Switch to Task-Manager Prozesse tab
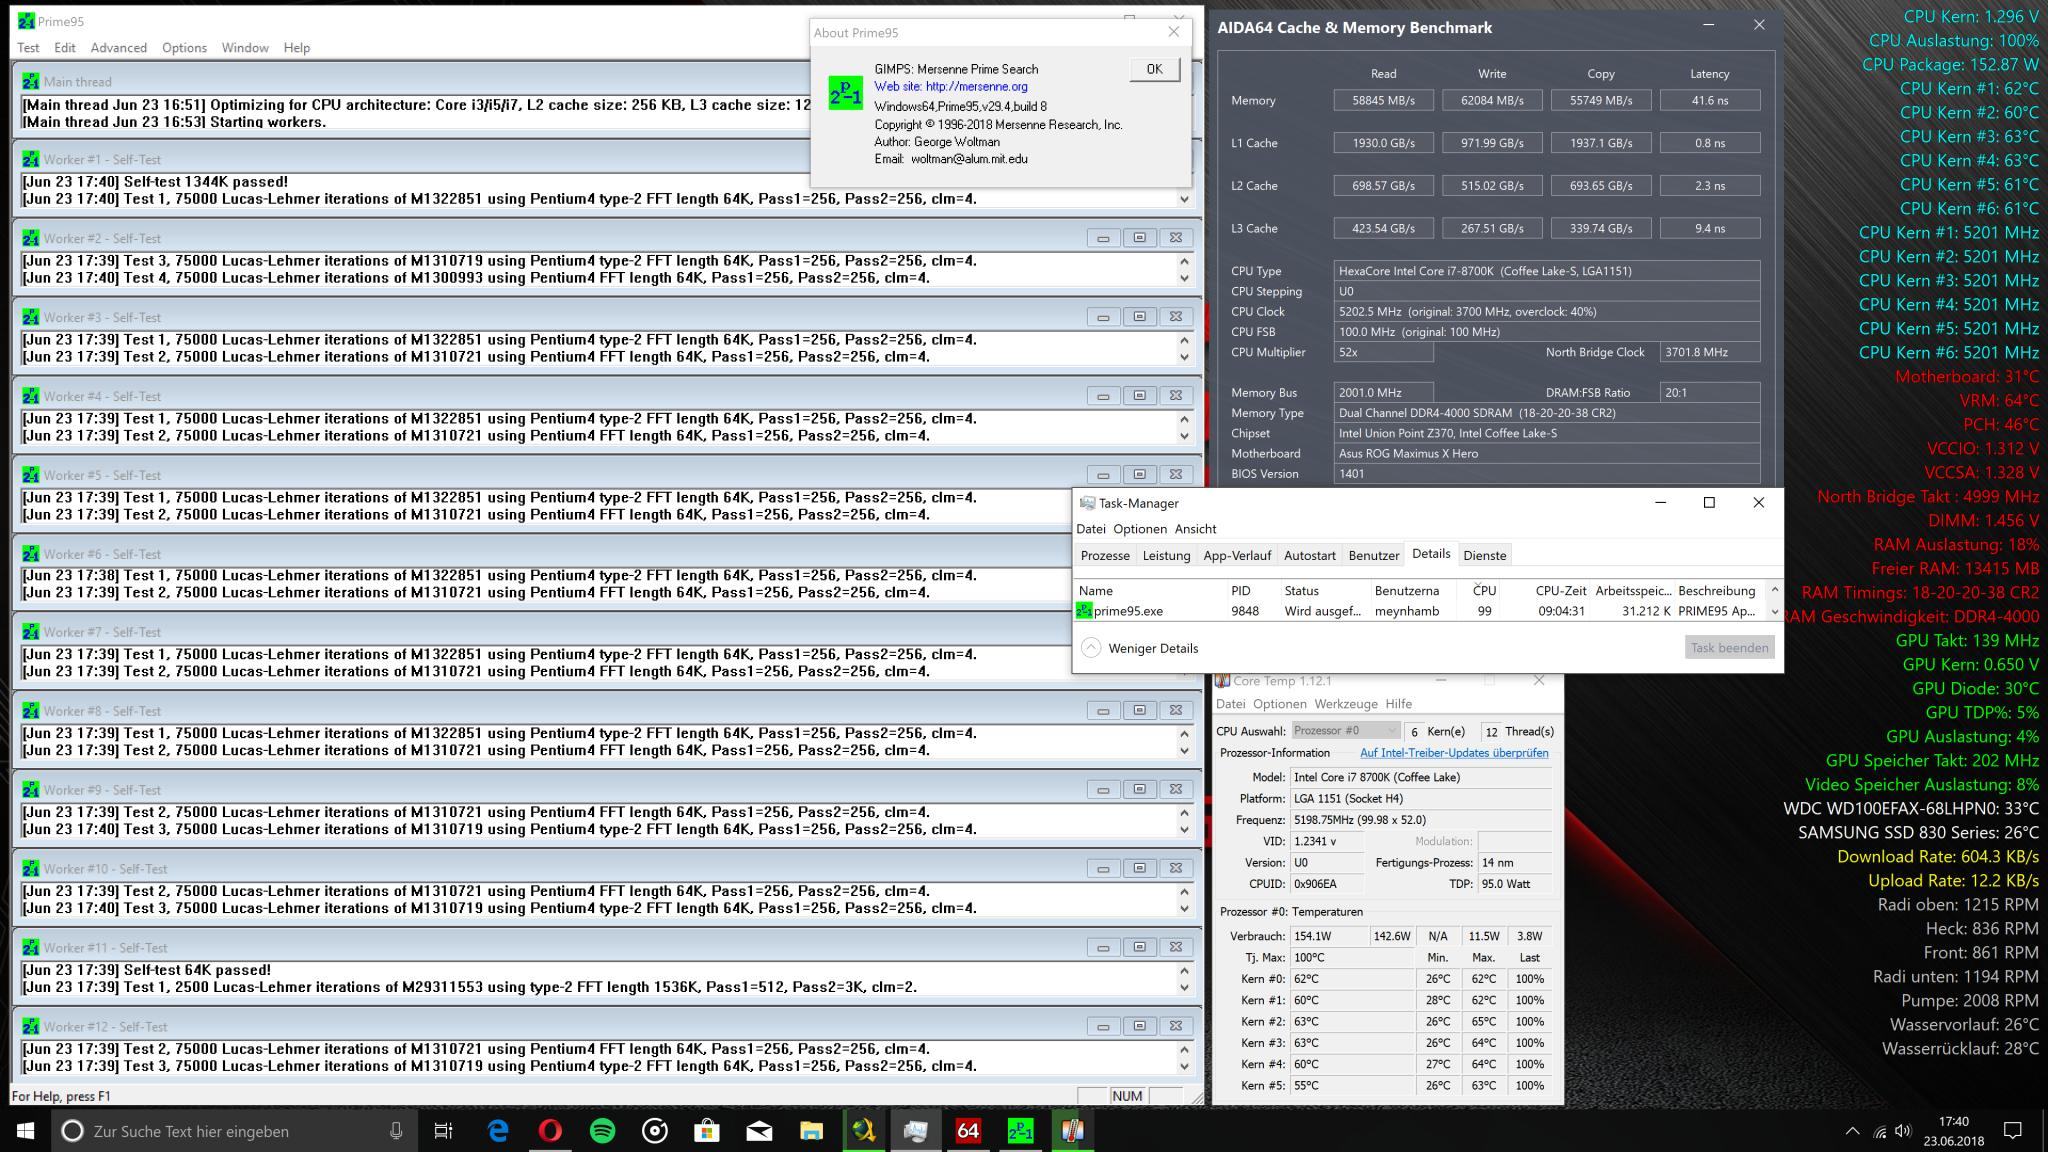 pos(1105,555)
